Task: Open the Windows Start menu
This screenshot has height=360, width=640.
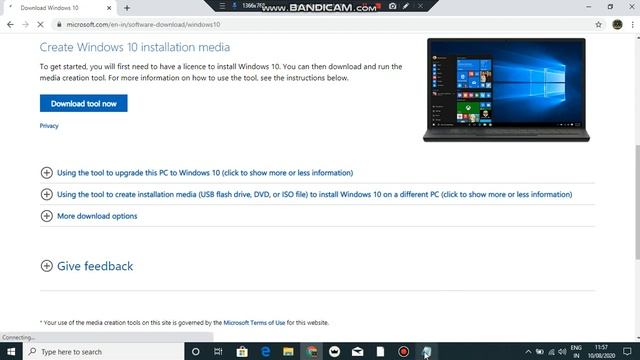Action: click(11, 351)
